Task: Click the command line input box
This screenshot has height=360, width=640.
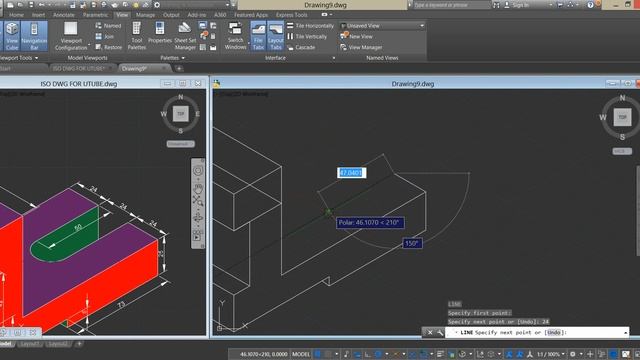Action: click(537, 333)
